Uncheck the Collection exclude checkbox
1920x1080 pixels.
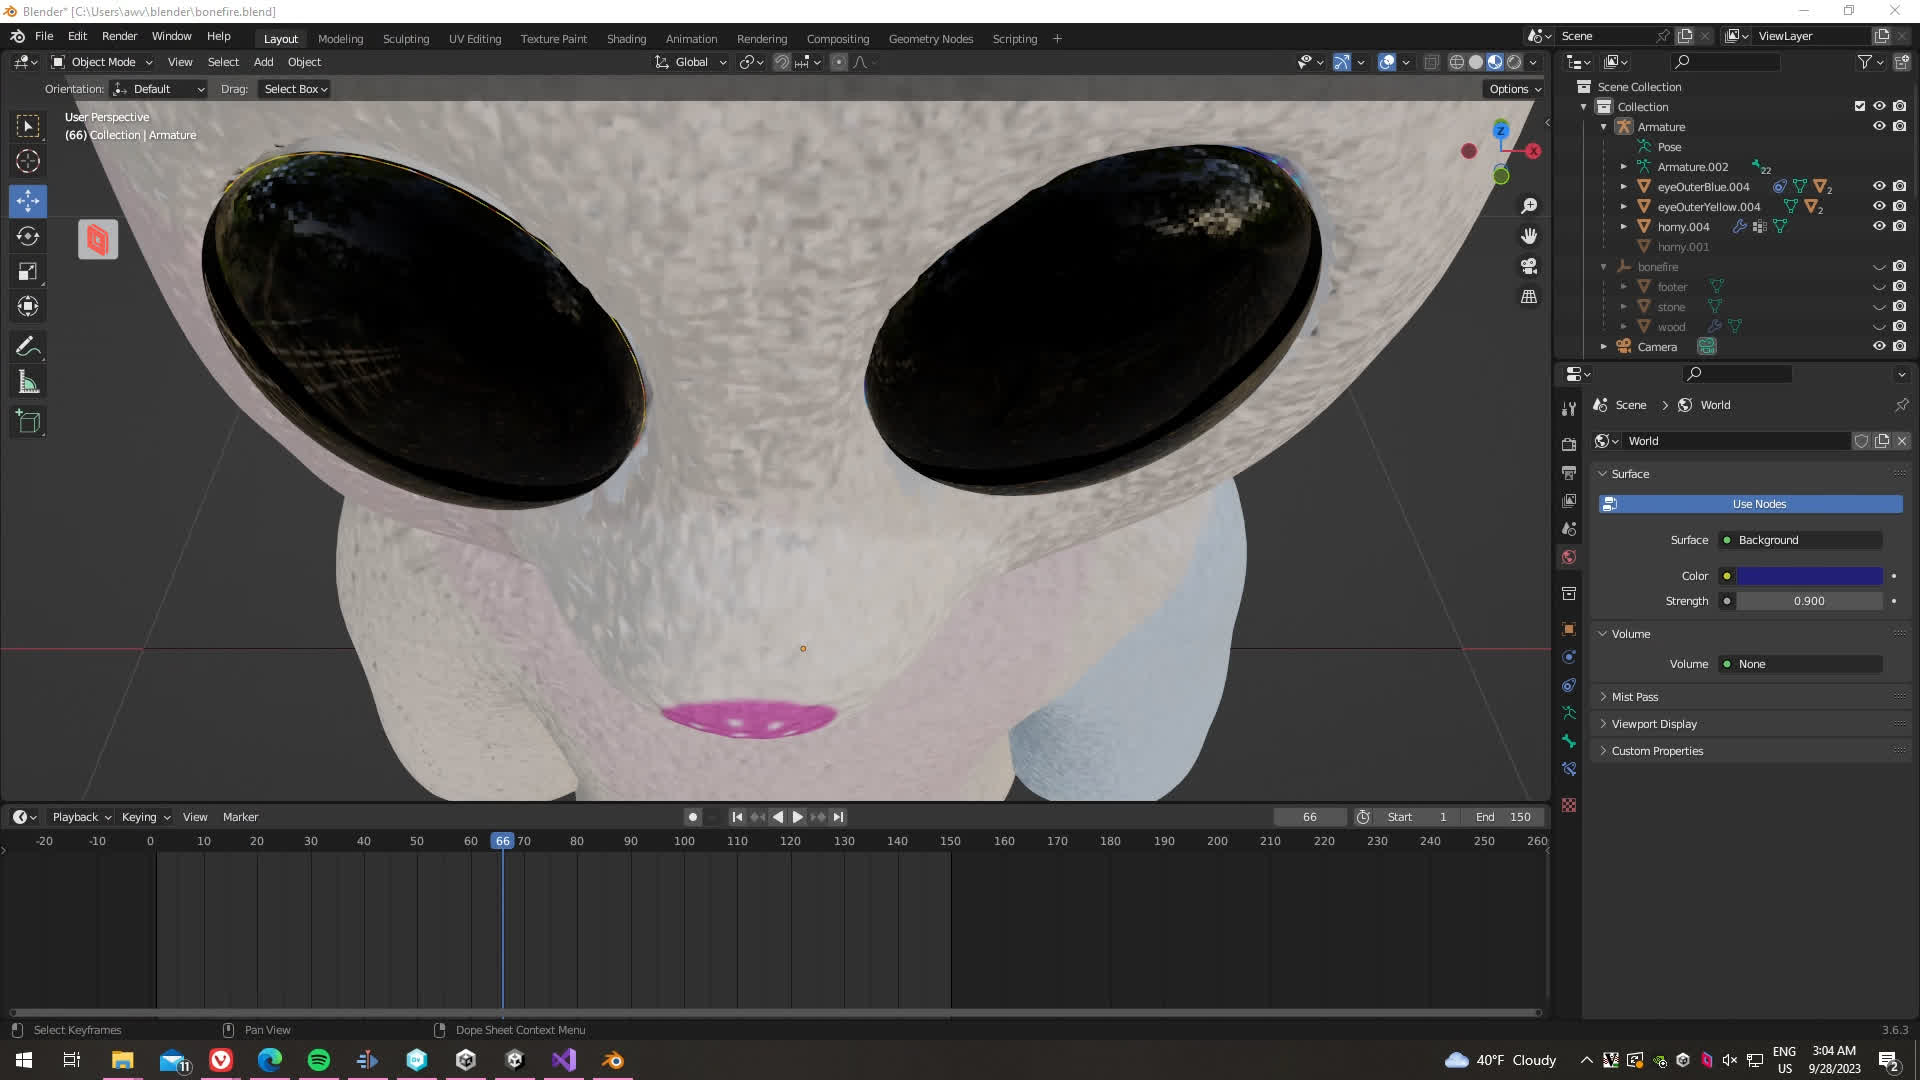pyautogui.click(x=1860, y=107)
